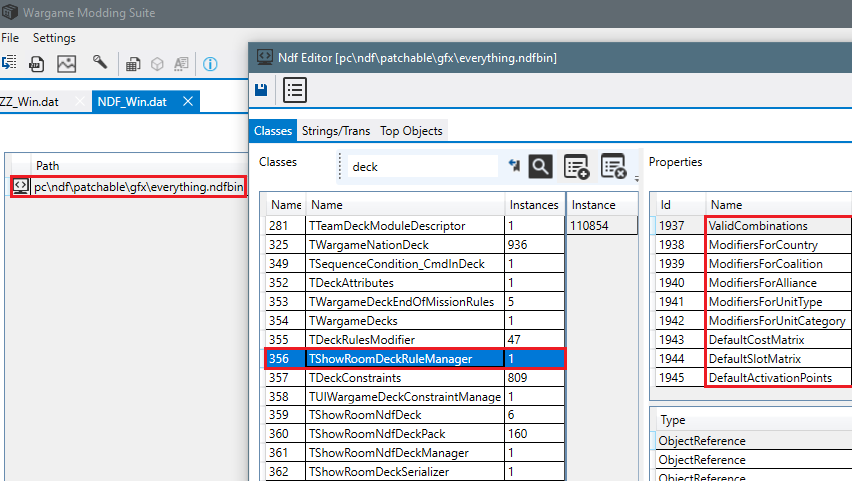This screenshot has height=481, width=852.
Task: Click the Type column header
Action: 754,420
